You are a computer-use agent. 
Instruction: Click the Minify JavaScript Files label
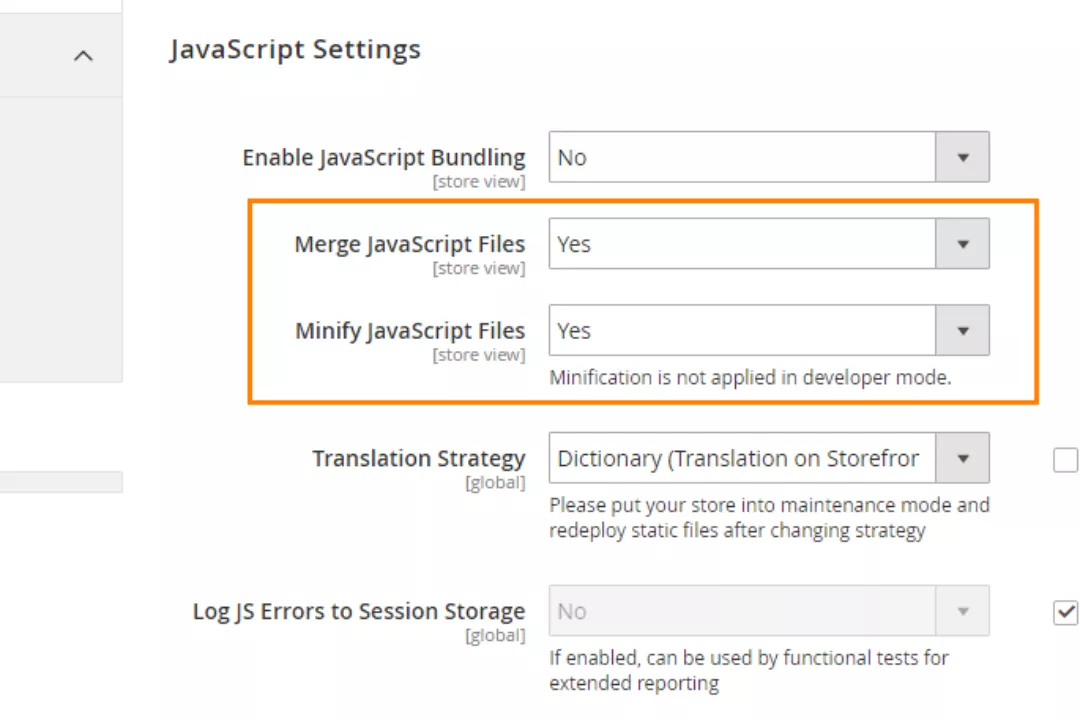409,331
